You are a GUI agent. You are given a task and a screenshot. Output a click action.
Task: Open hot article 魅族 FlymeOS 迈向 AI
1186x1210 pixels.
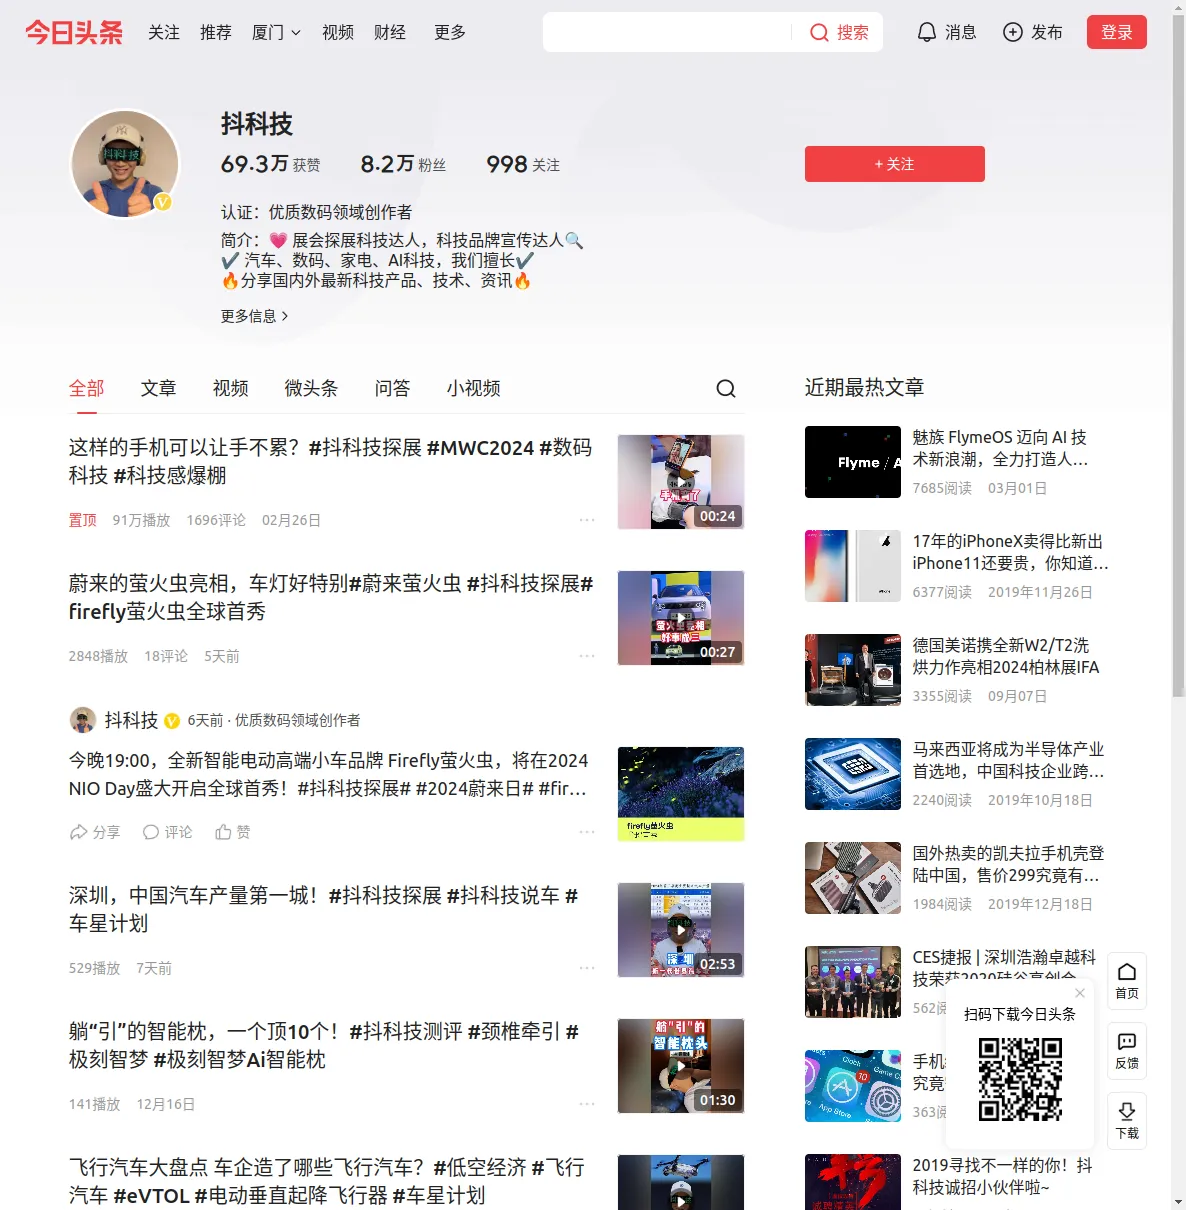coord(1001,448)
